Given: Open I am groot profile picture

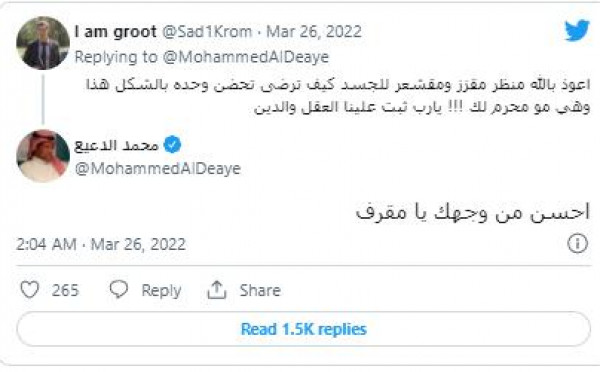Looking at the screenshot, I should click(x=43, y=43).
